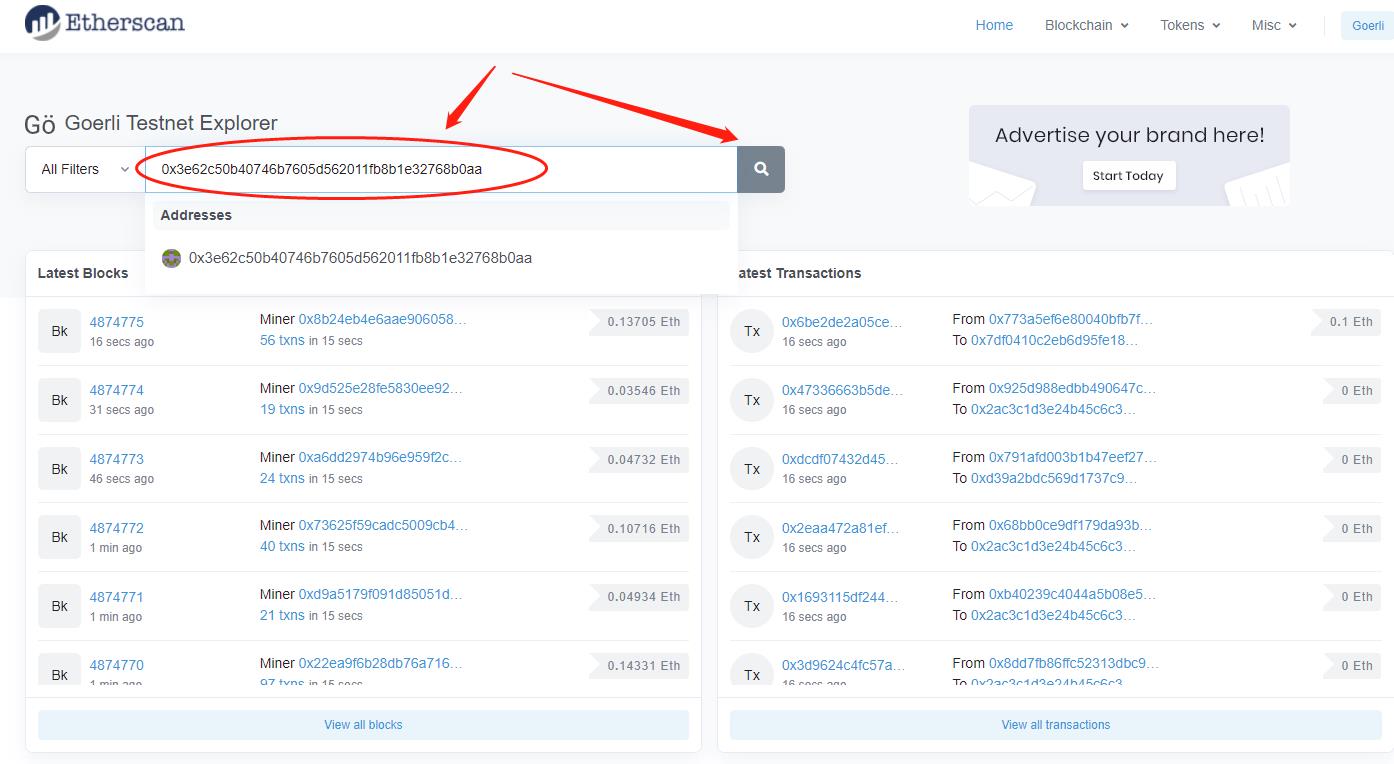
Task: Open sender address 0x773a5ef6e80040bfb7f
Action: pyautogui.click(x=1071, y=319)
